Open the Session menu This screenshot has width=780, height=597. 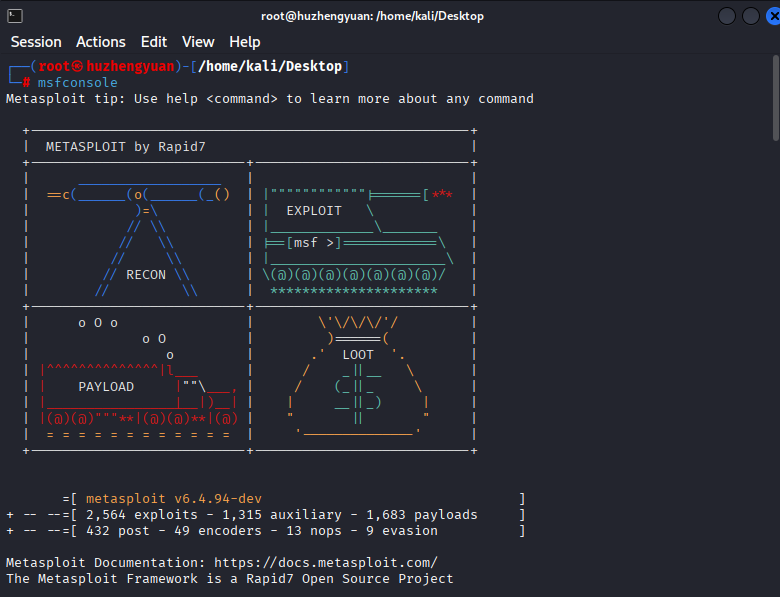pos(36,42)
